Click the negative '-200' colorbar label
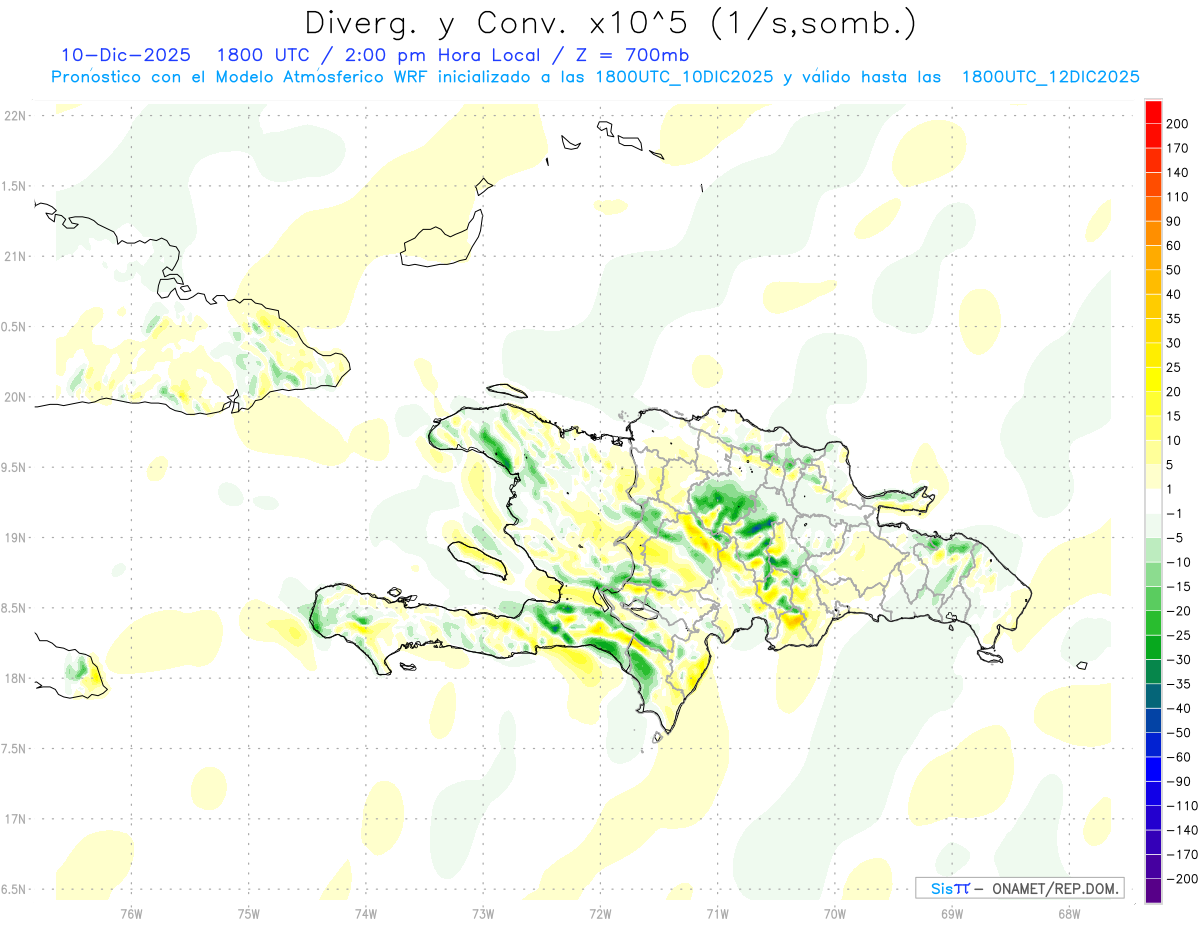Image resolution: width=1200 pixels, height=927 pixels. (1182, 878)
